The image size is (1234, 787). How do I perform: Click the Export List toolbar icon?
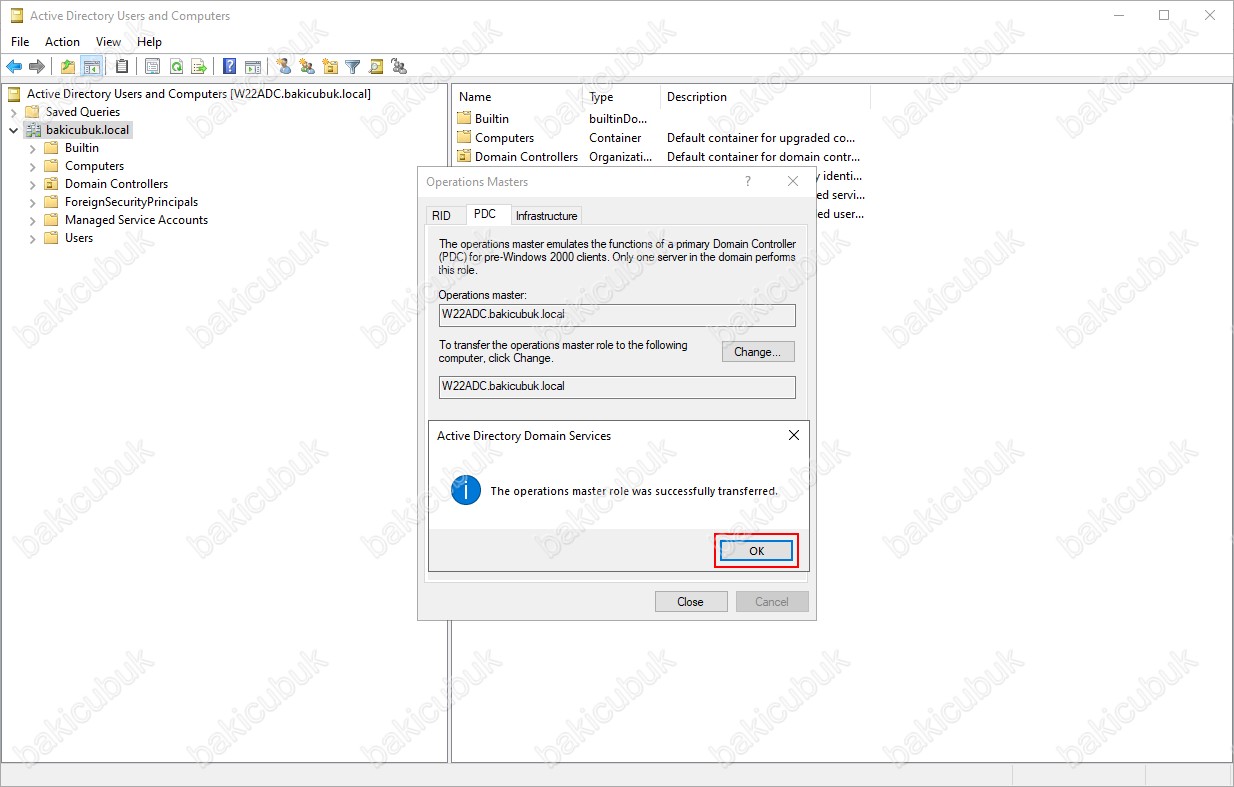(199, 67)
